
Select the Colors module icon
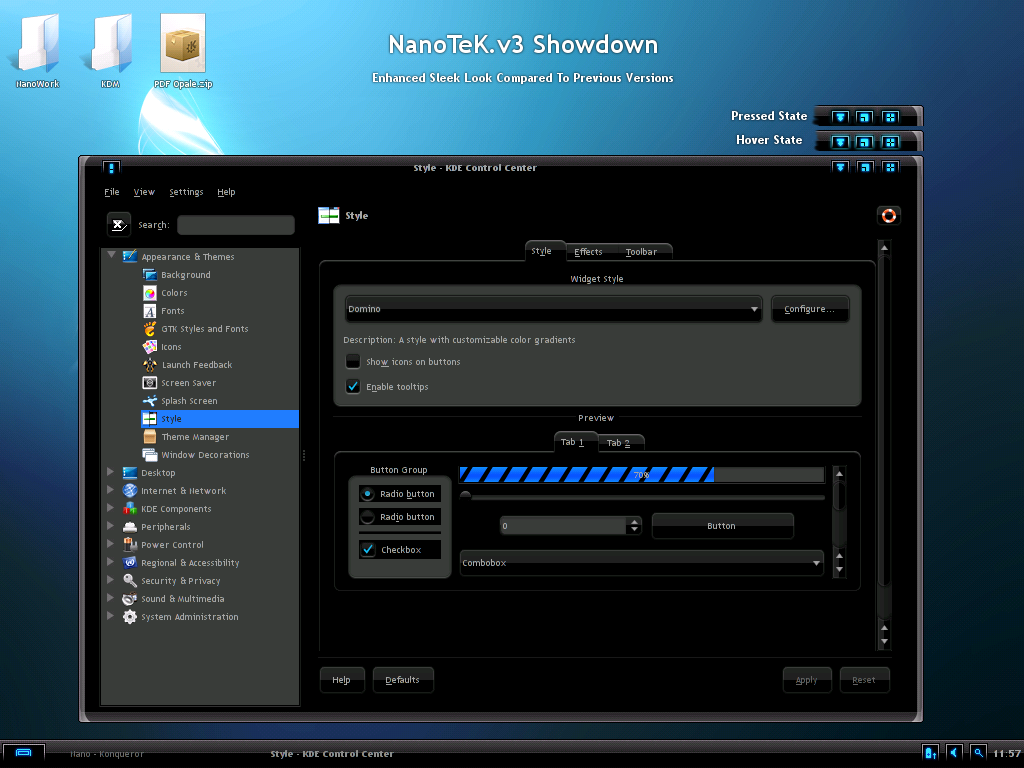click(150, 293)
